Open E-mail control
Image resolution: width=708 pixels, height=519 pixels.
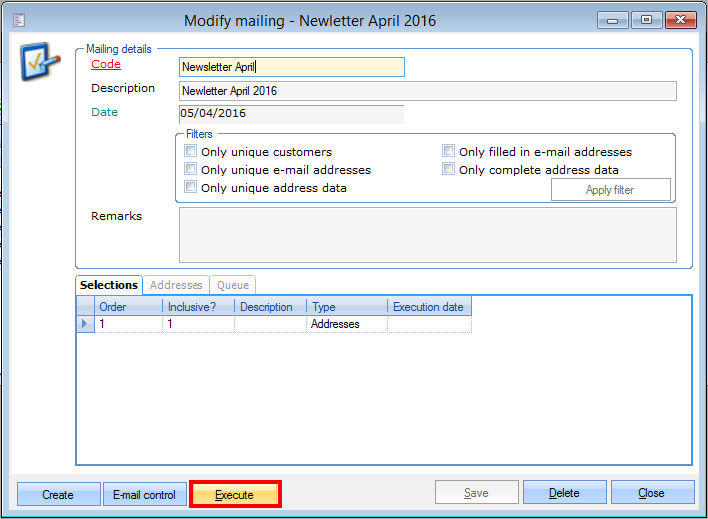(x=144, y=494)
